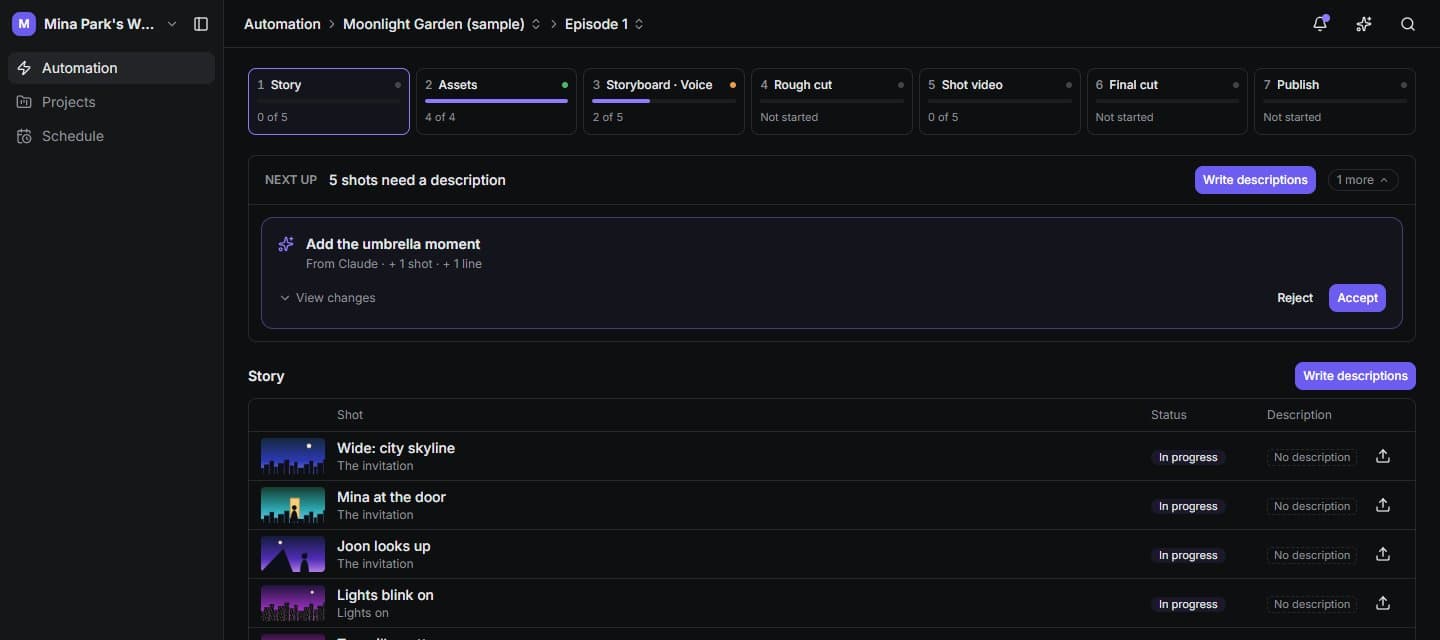The height and width of the screenshot is (640, 1440).
Task: Click the Add the umbrella moment title
Action: pos(393,244)
